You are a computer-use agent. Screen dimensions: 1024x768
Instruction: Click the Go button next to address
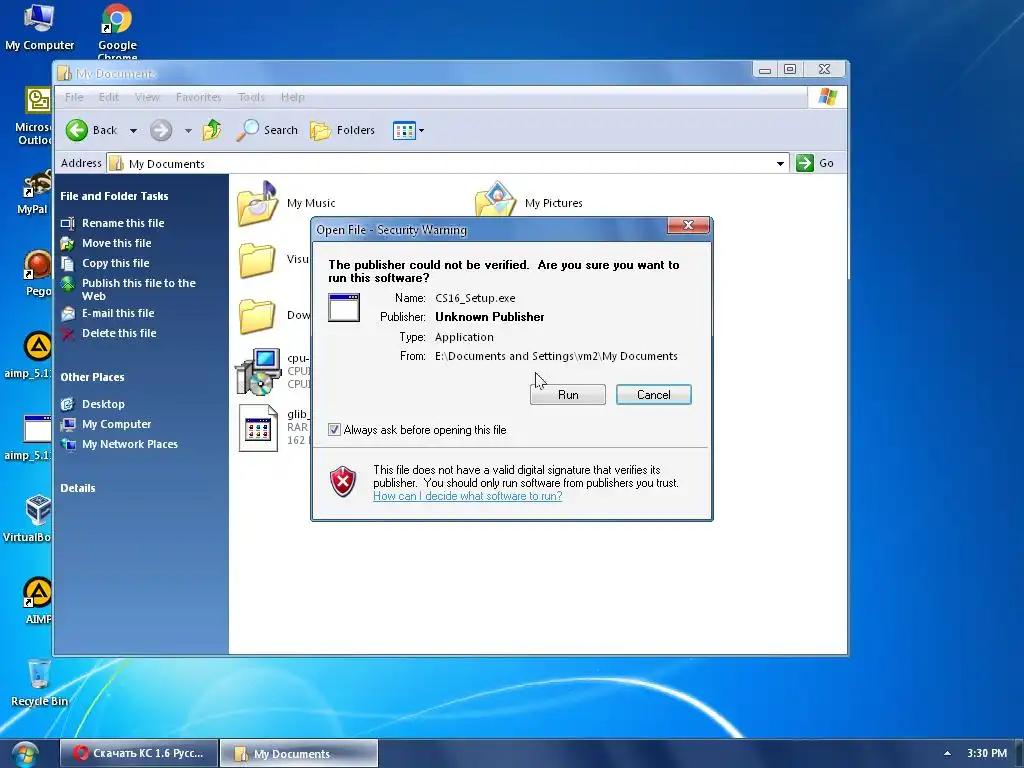815,163
